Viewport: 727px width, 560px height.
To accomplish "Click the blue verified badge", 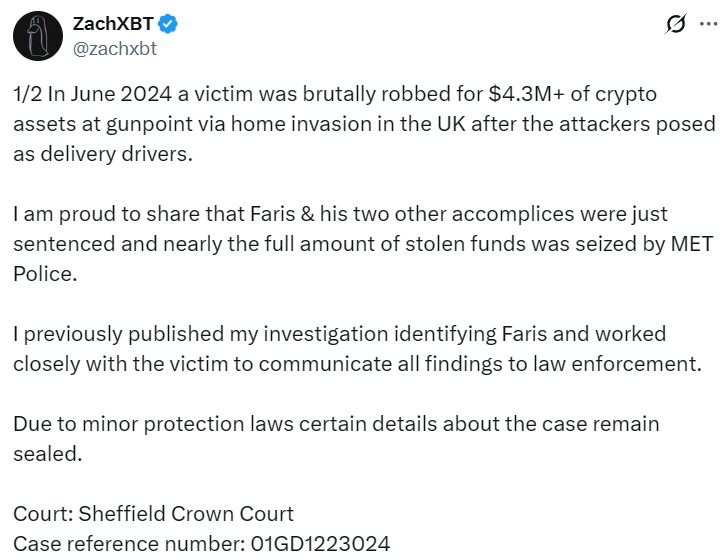I will (x=169, y=25).
